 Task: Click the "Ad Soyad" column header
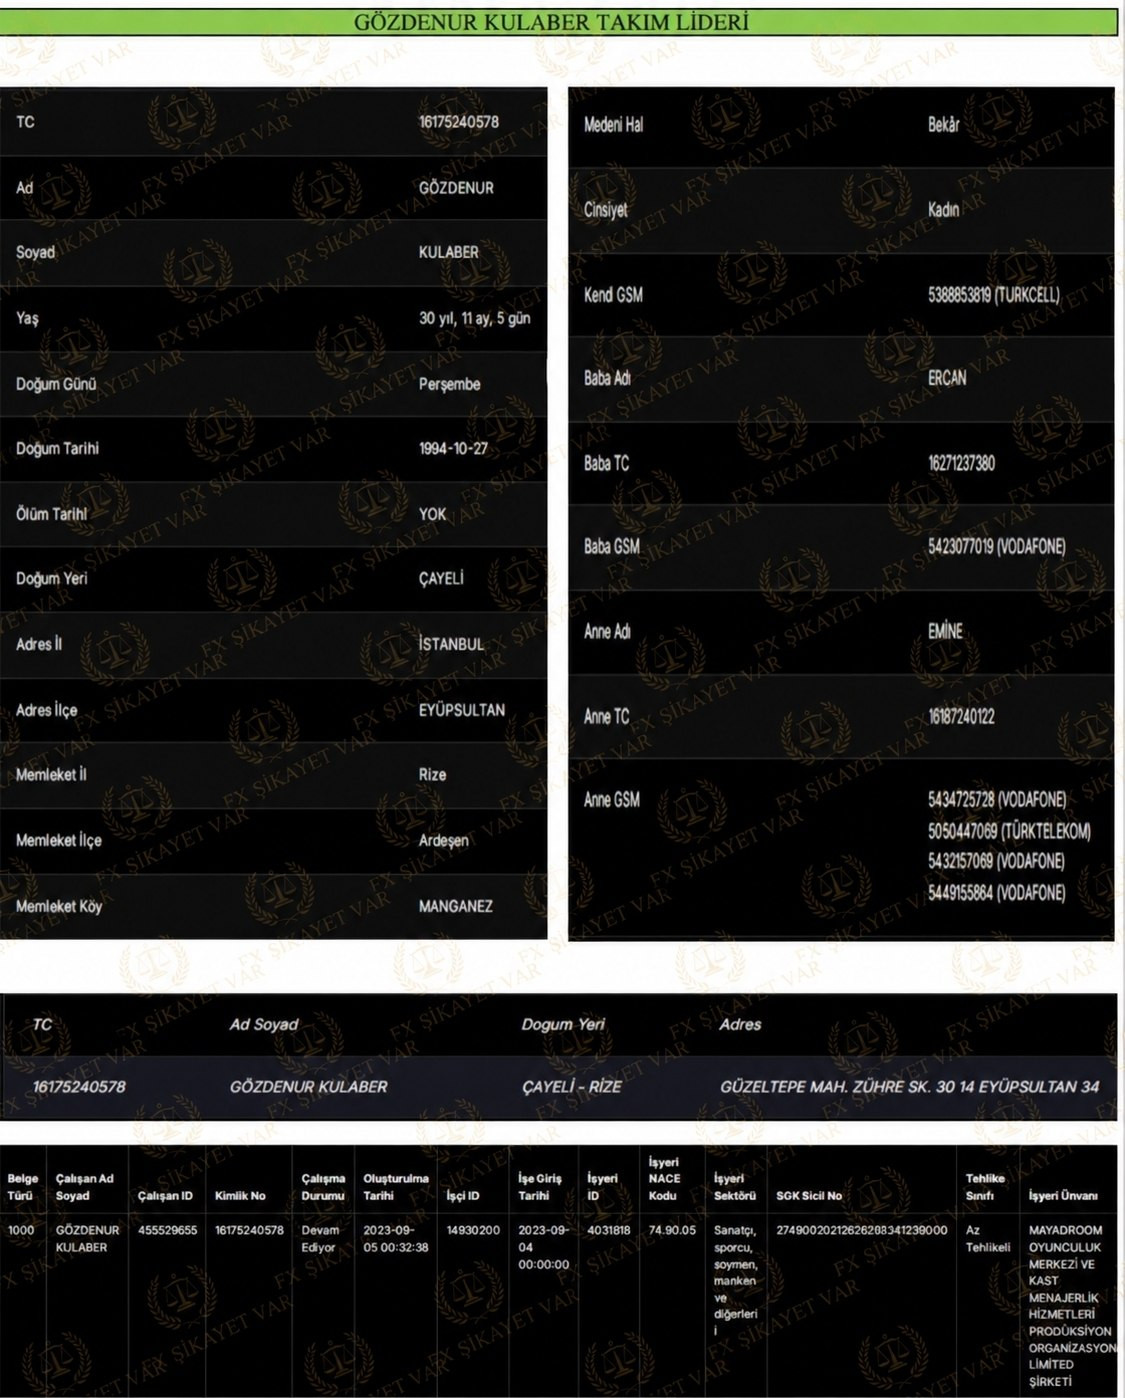click(264, 1024)
